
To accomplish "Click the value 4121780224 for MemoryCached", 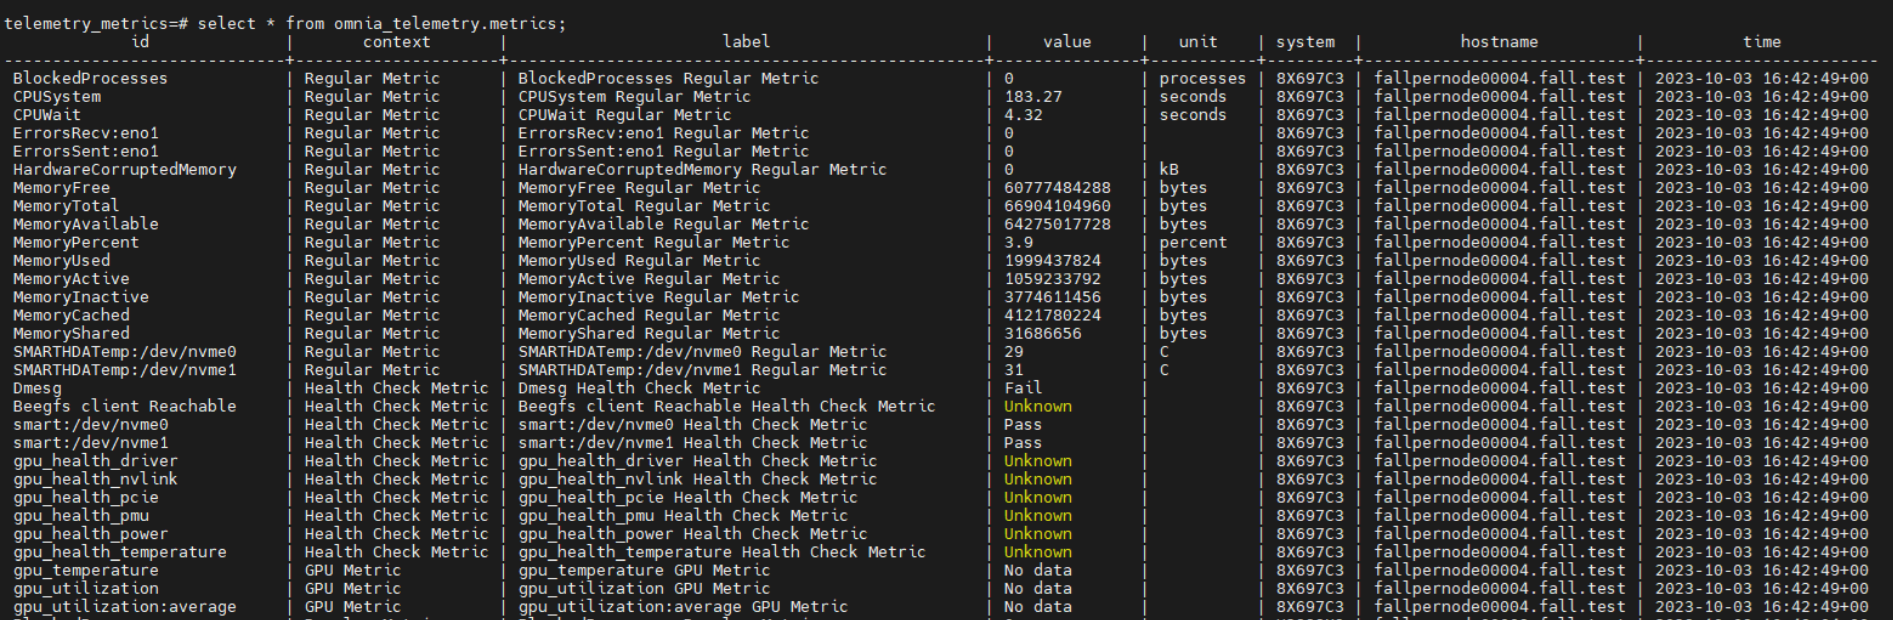I will (1052, 315).
